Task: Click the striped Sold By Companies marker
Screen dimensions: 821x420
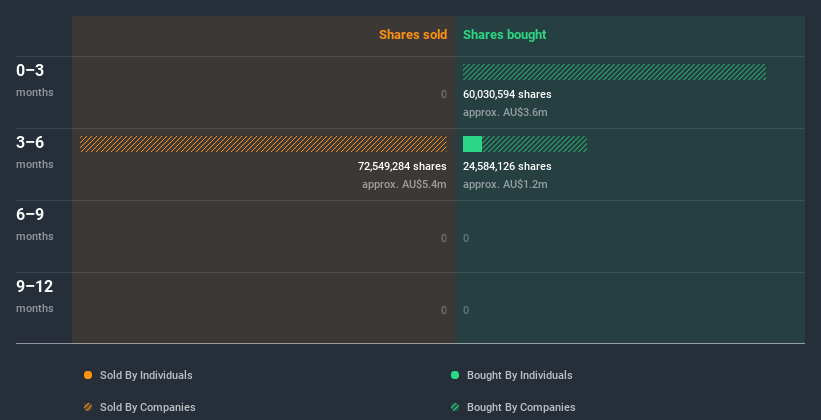Action: click(88, 407)
